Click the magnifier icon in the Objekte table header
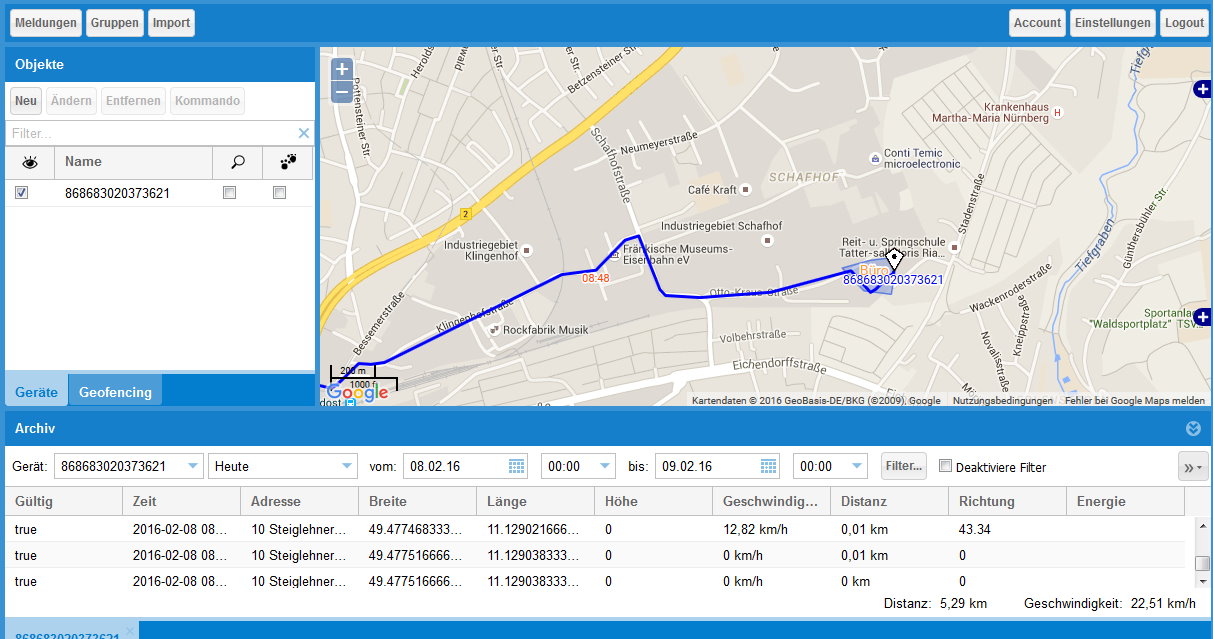 coord(236,162)
